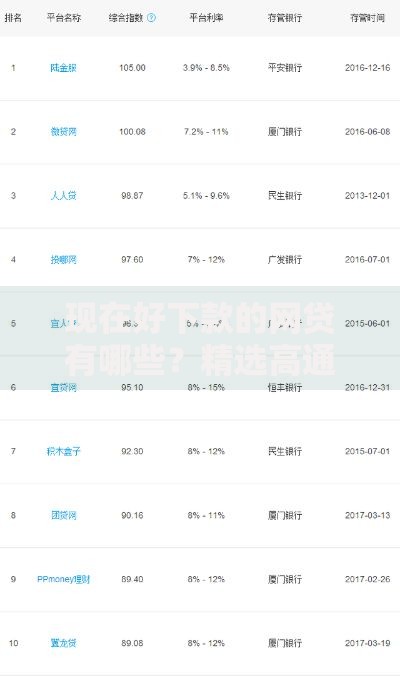Click the 平台利率 column header
The image size is (400, 676).
click(206, 18)
